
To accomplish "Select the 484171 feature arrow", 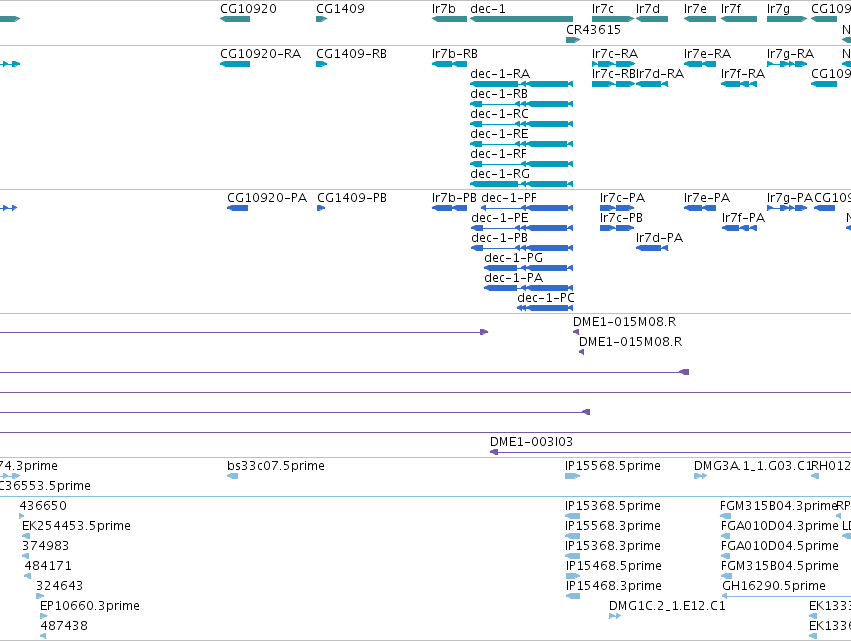I will [28, 576].
